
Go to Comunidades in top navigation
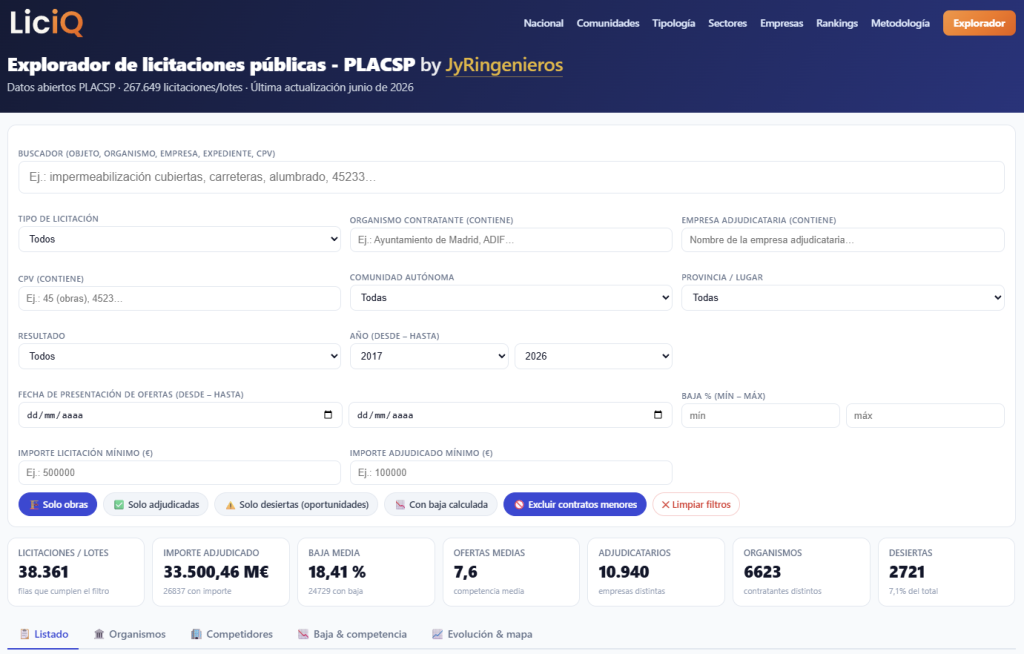coord(608,24)
